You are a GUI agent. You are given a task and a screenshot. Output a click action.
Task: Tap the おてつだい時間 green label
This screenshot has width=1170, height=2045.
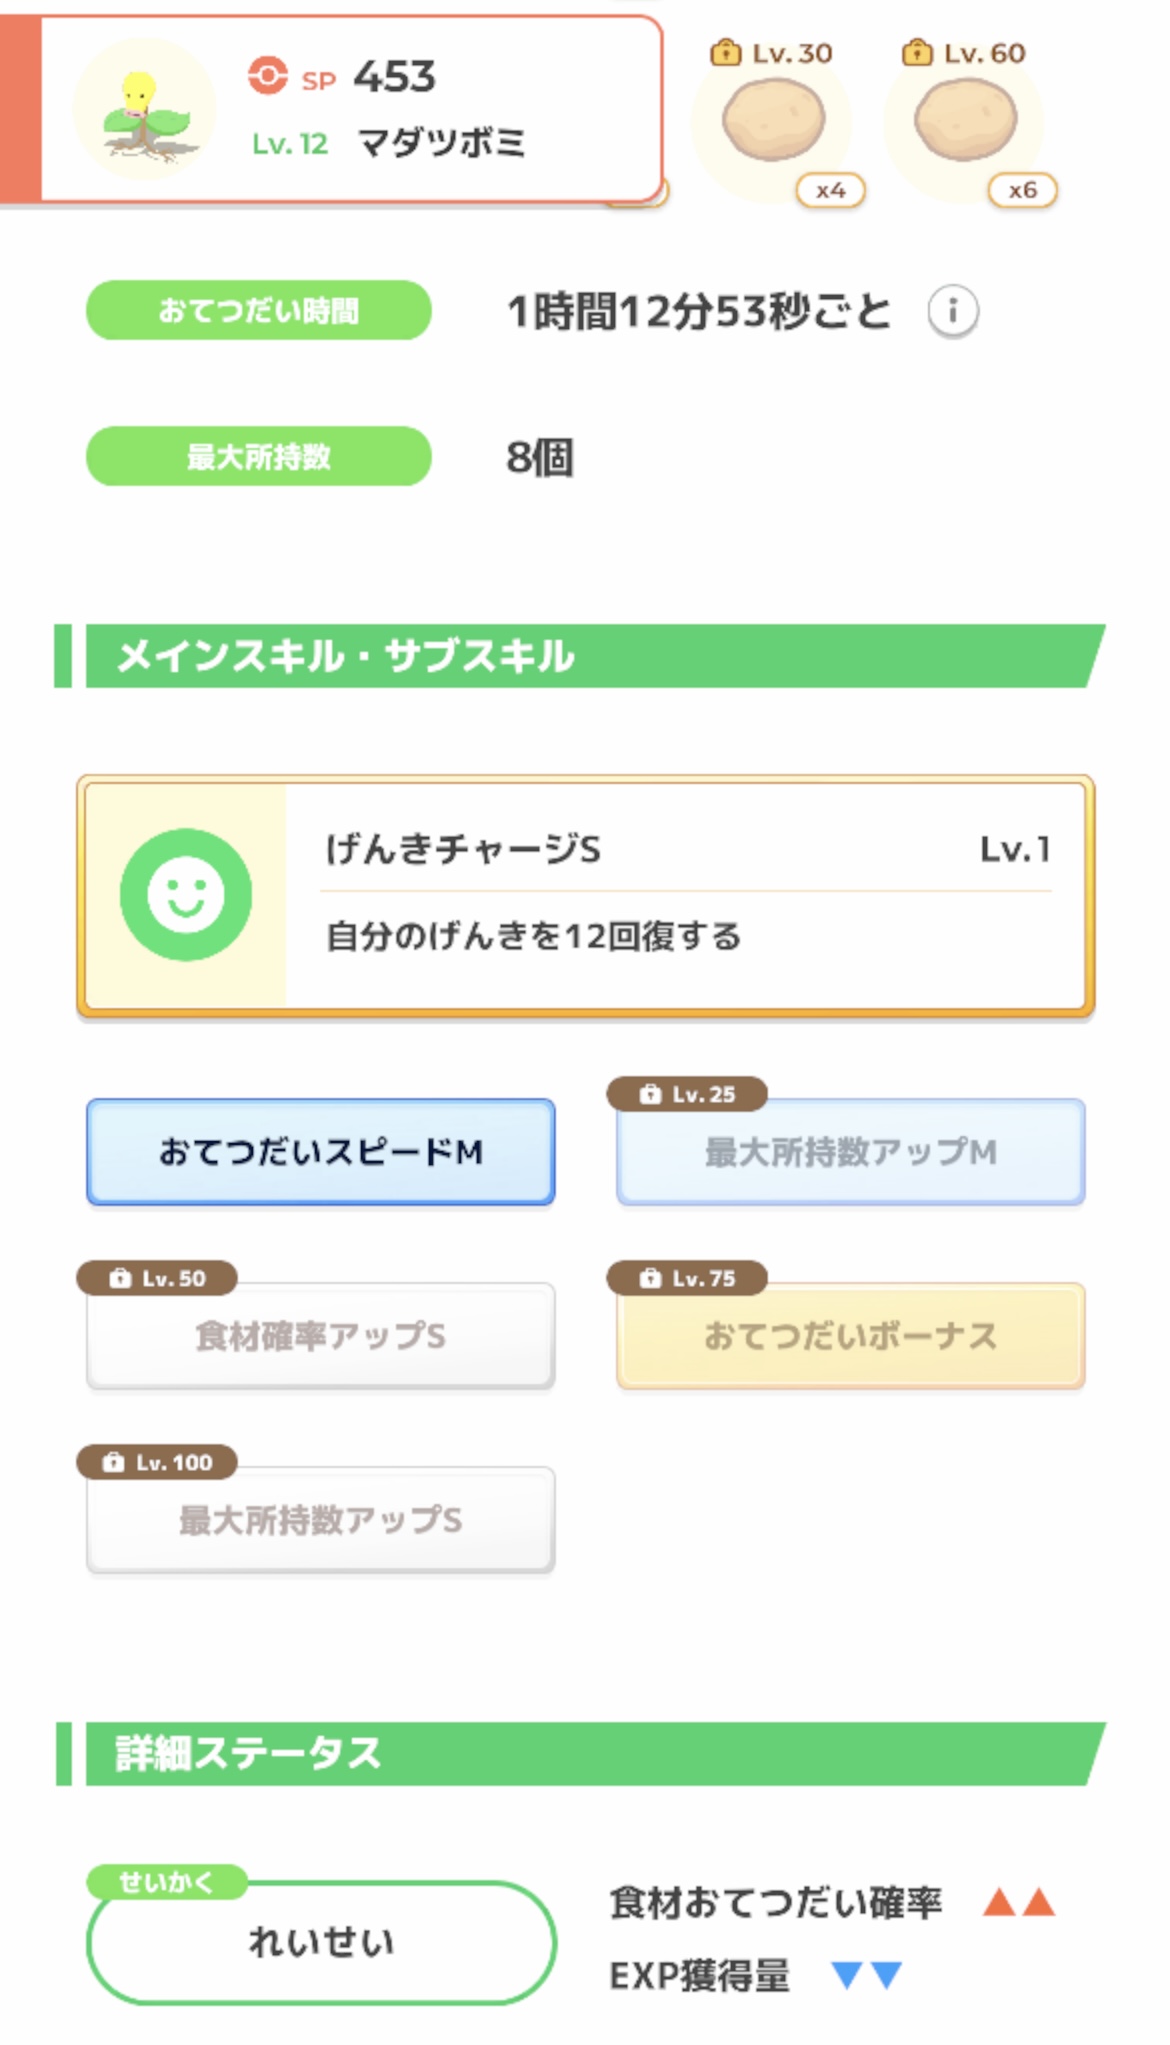click(x=259, y=311)
